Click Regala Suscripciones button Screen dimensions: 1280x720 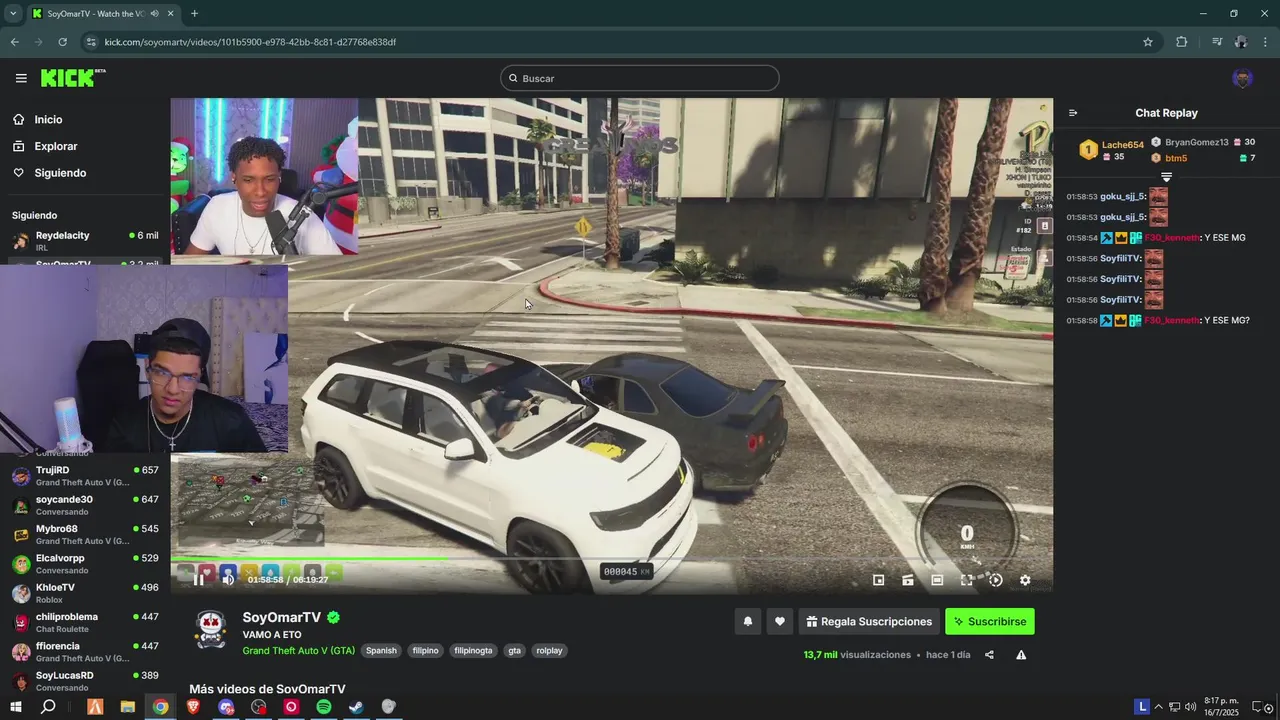click(868, 621)
